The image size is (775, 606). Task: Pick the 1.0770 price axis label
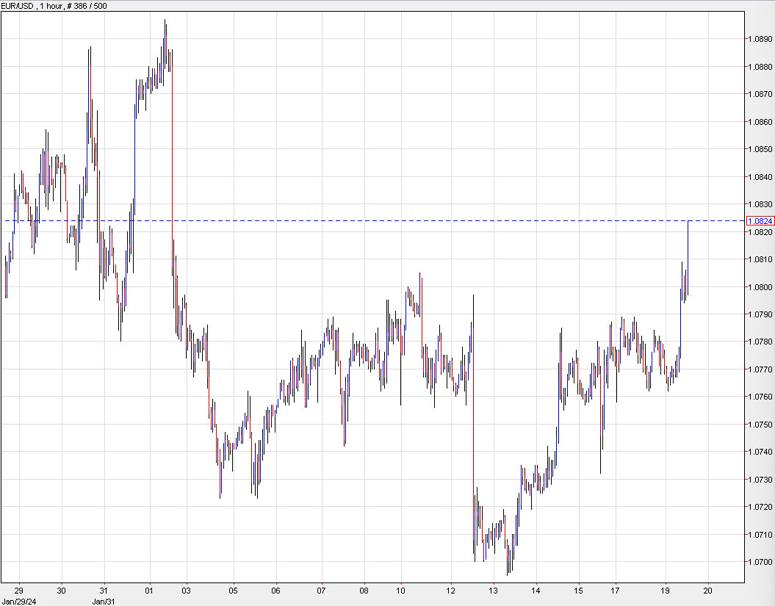[760, 369]
